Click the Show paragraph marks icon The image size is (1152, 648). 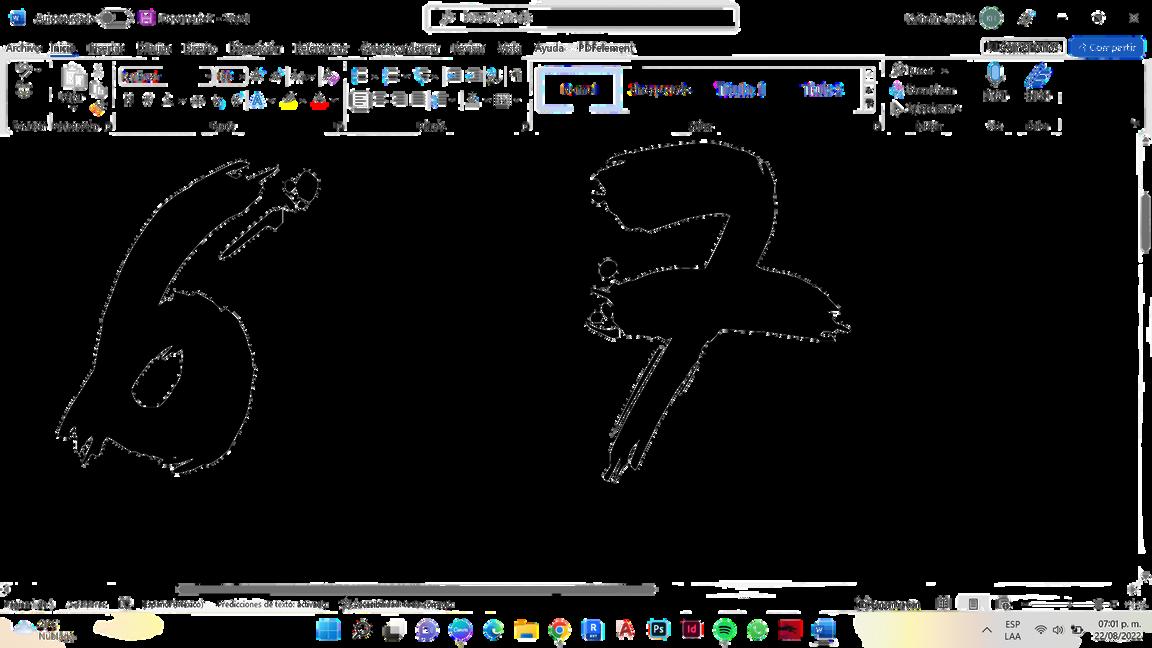pyautogui.click(x=515, y=76)
